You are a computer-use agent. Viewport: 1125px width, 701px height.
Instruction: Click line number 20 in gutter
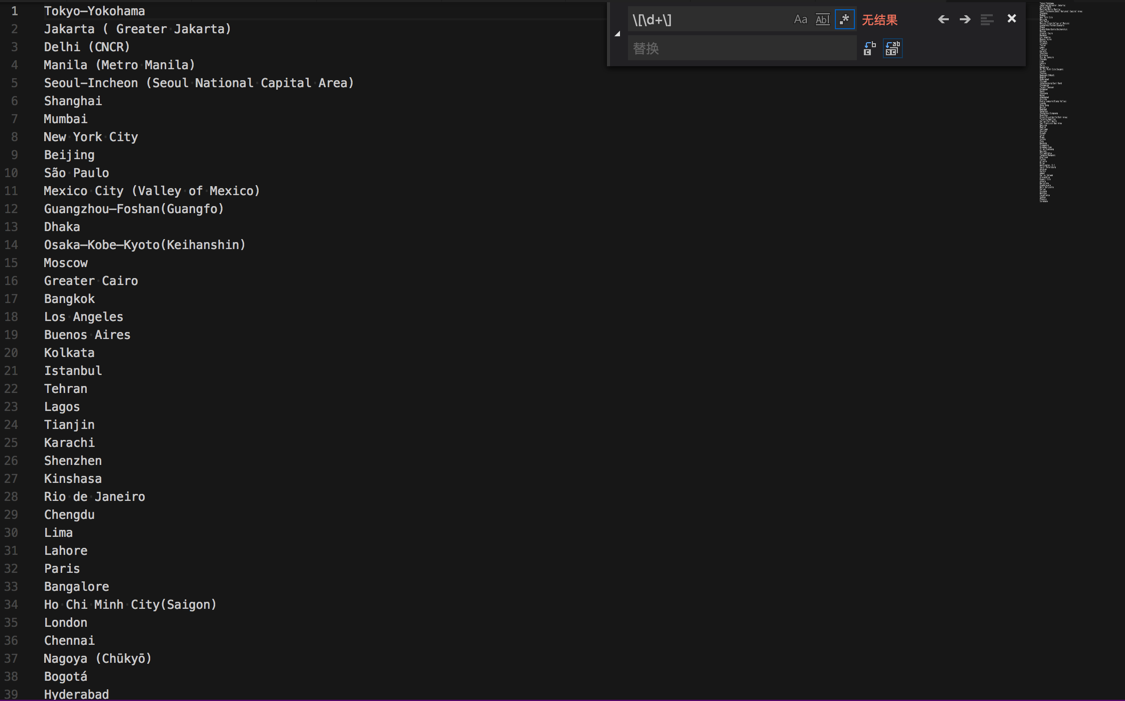(x=11, y=352)
